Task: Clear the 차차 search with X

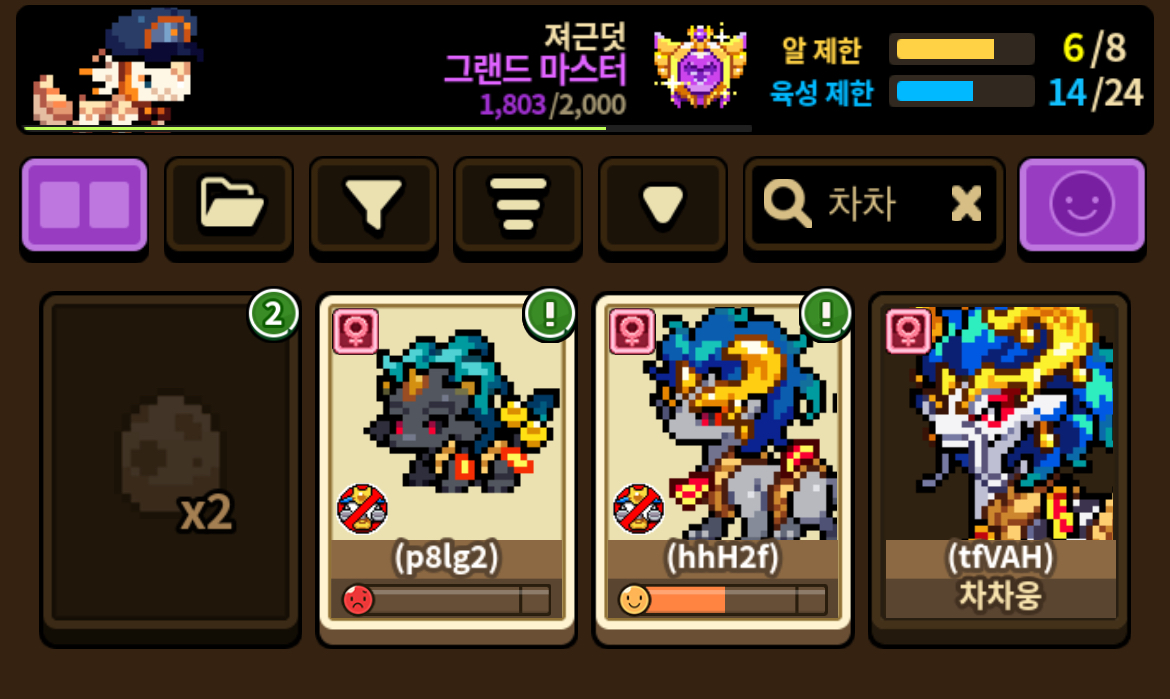Action: [x=966, y=203]
